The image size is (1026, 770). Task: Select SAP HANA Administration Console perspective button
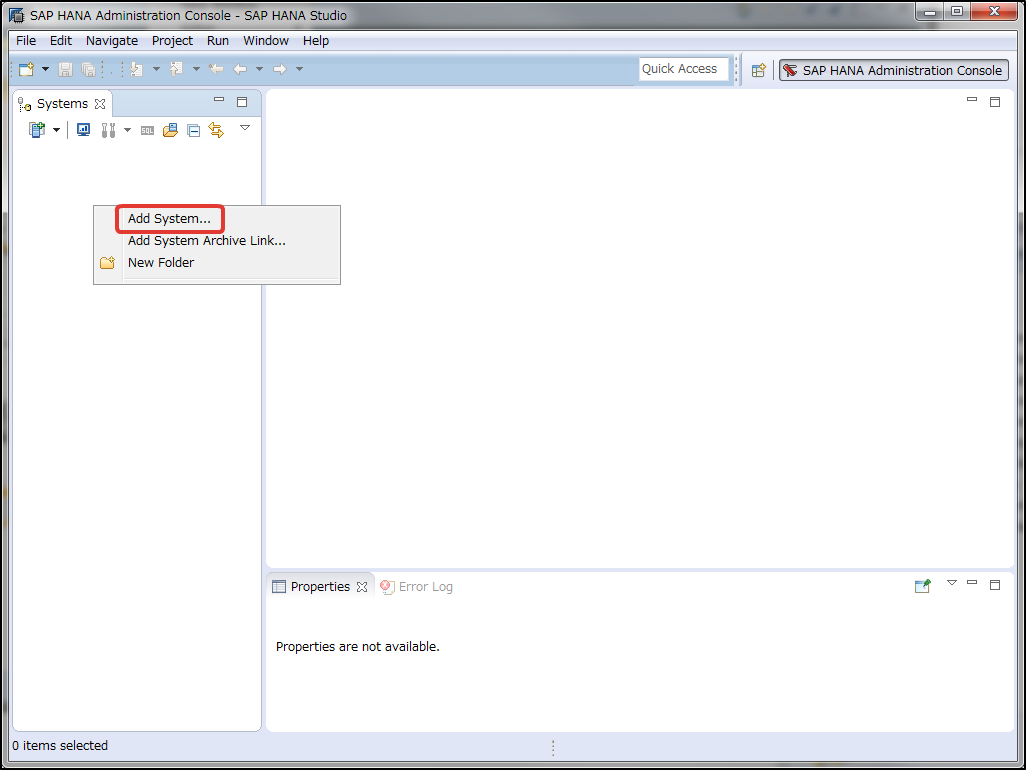894,71
